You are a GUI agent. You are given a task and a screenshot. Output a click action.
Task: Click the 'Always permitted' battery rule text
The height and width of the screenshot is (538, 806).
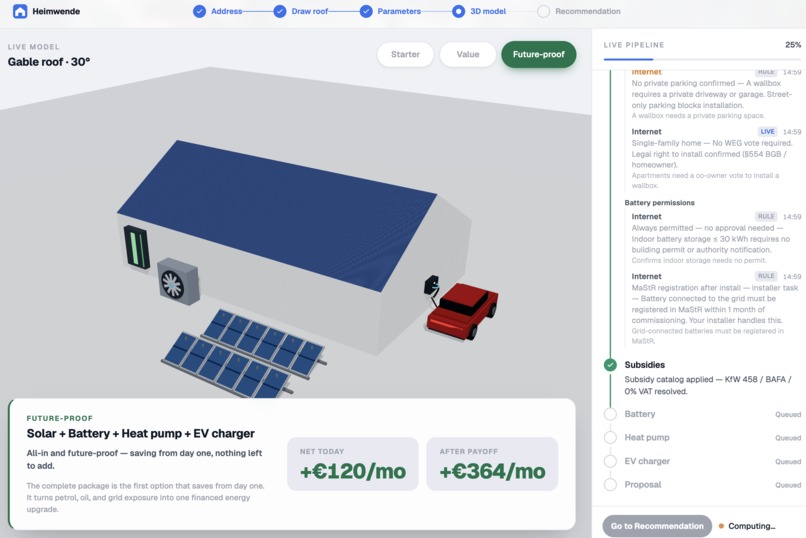click(x=710, y=239)
